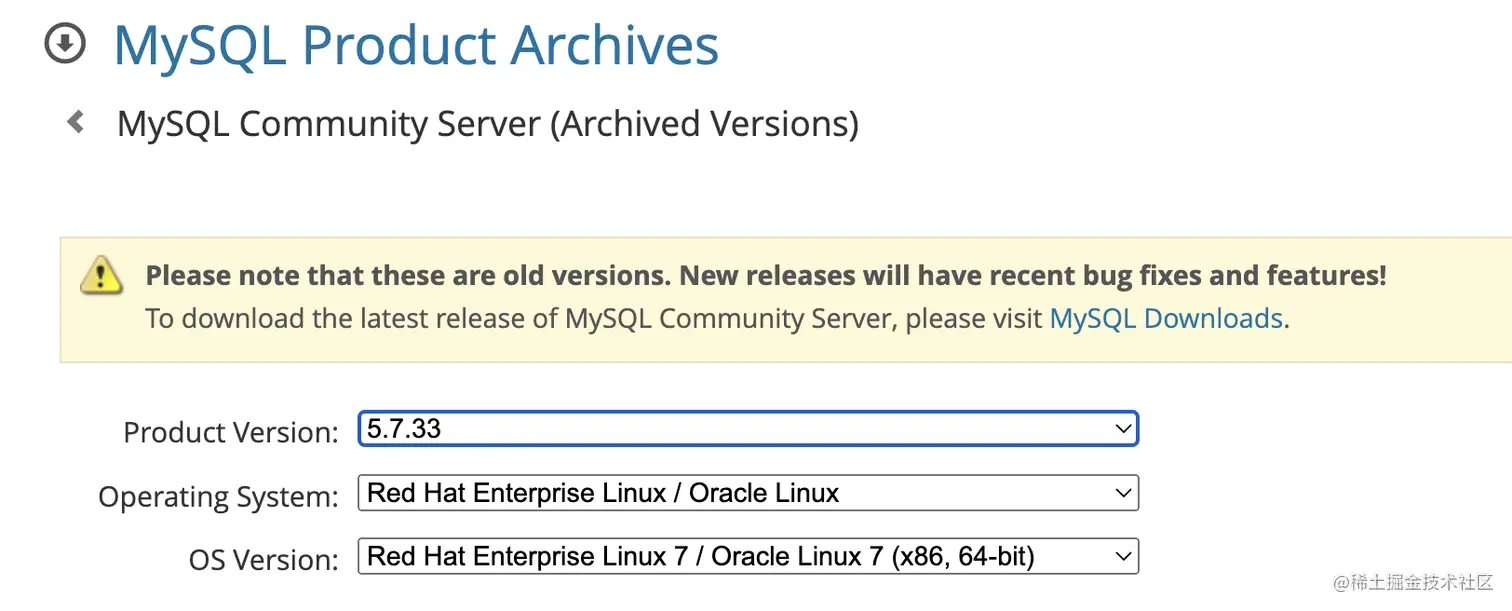Click the back chevron beside Community Server
The width and height of the screenshot is (1512, 611).
[x=75, y=123]
